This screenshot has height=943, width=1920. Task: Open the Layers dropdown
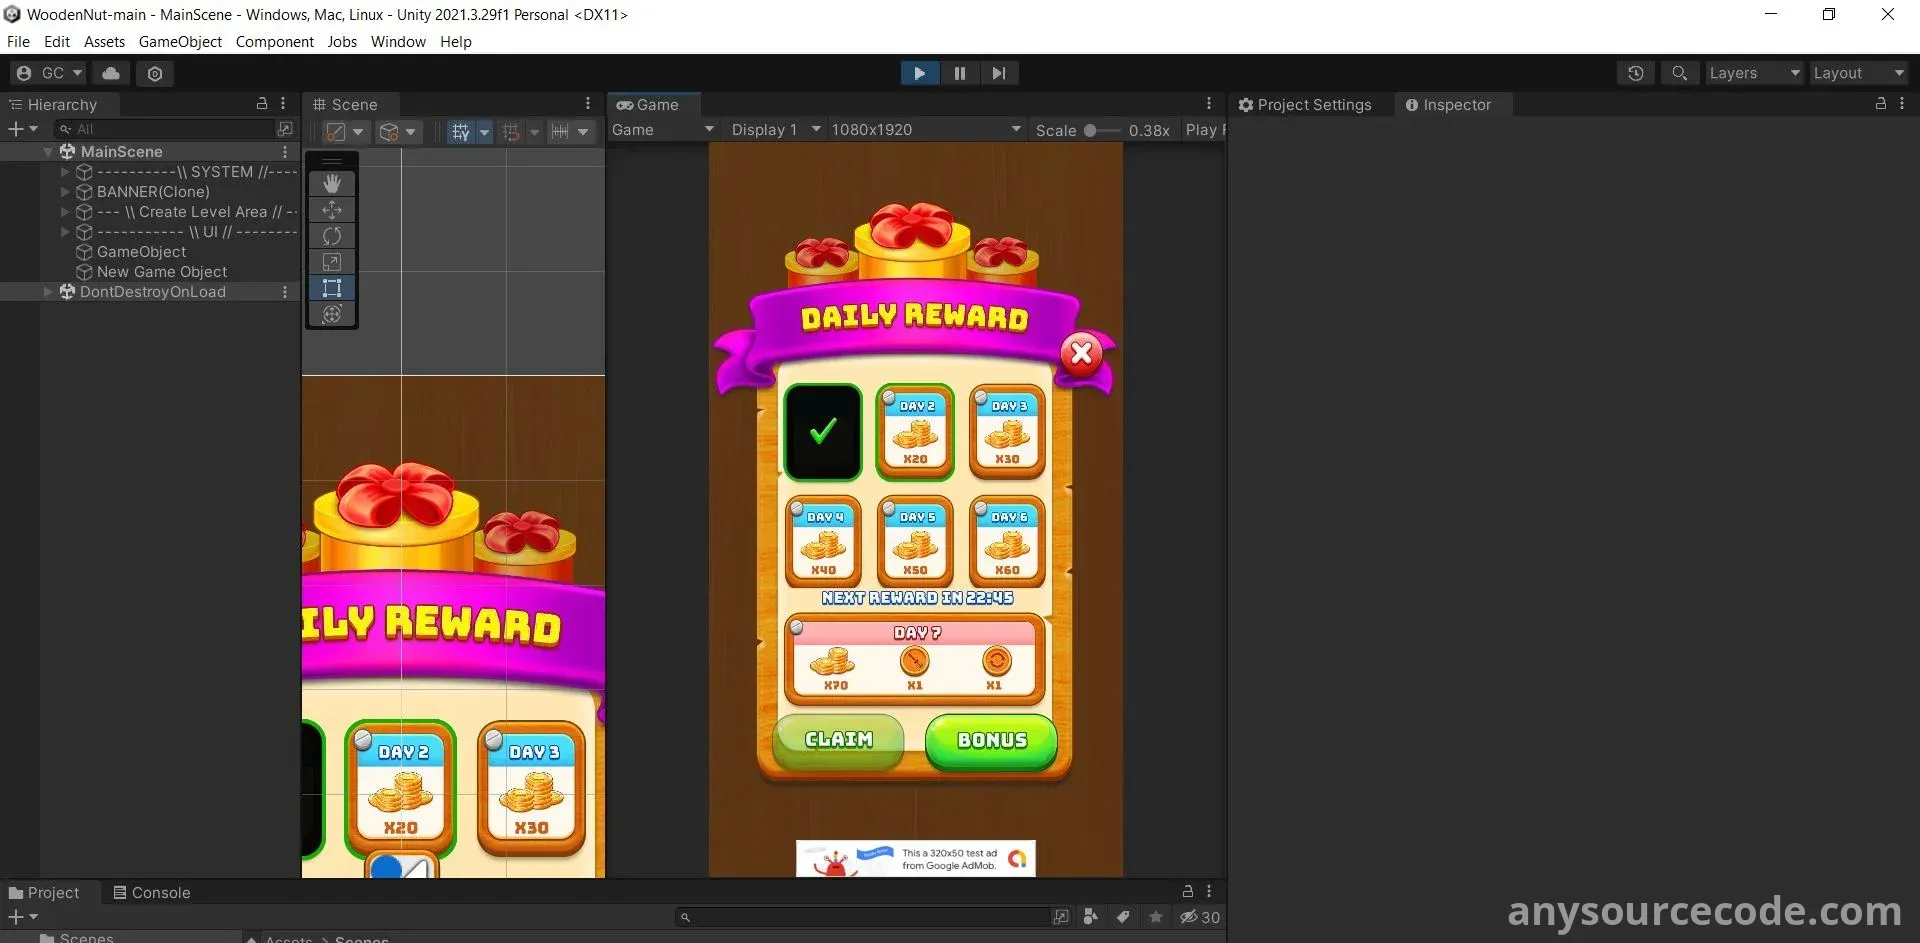coord(1753,73)
